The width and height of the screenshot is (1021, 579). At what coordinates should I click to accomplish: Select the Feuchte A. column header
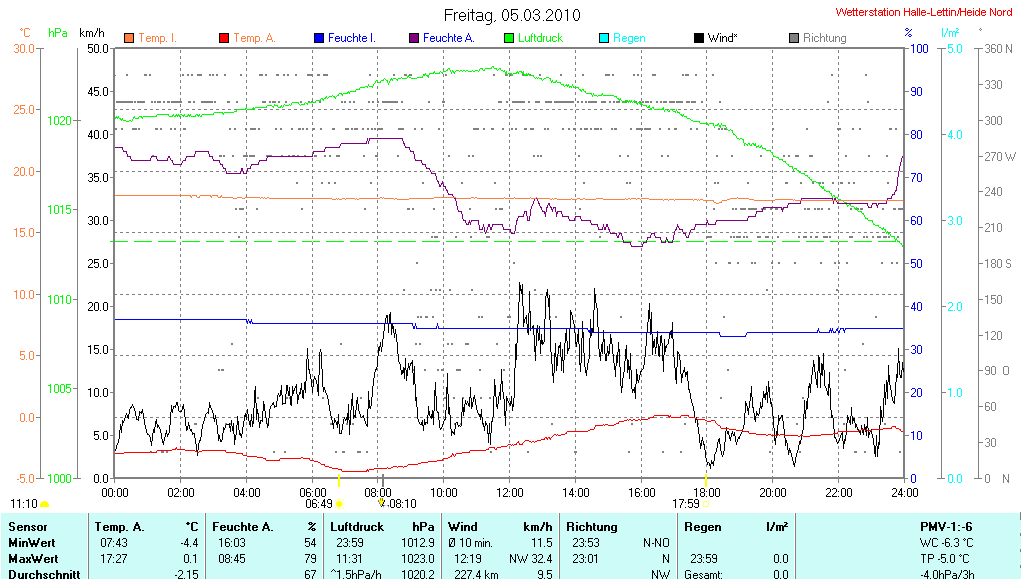243,526
